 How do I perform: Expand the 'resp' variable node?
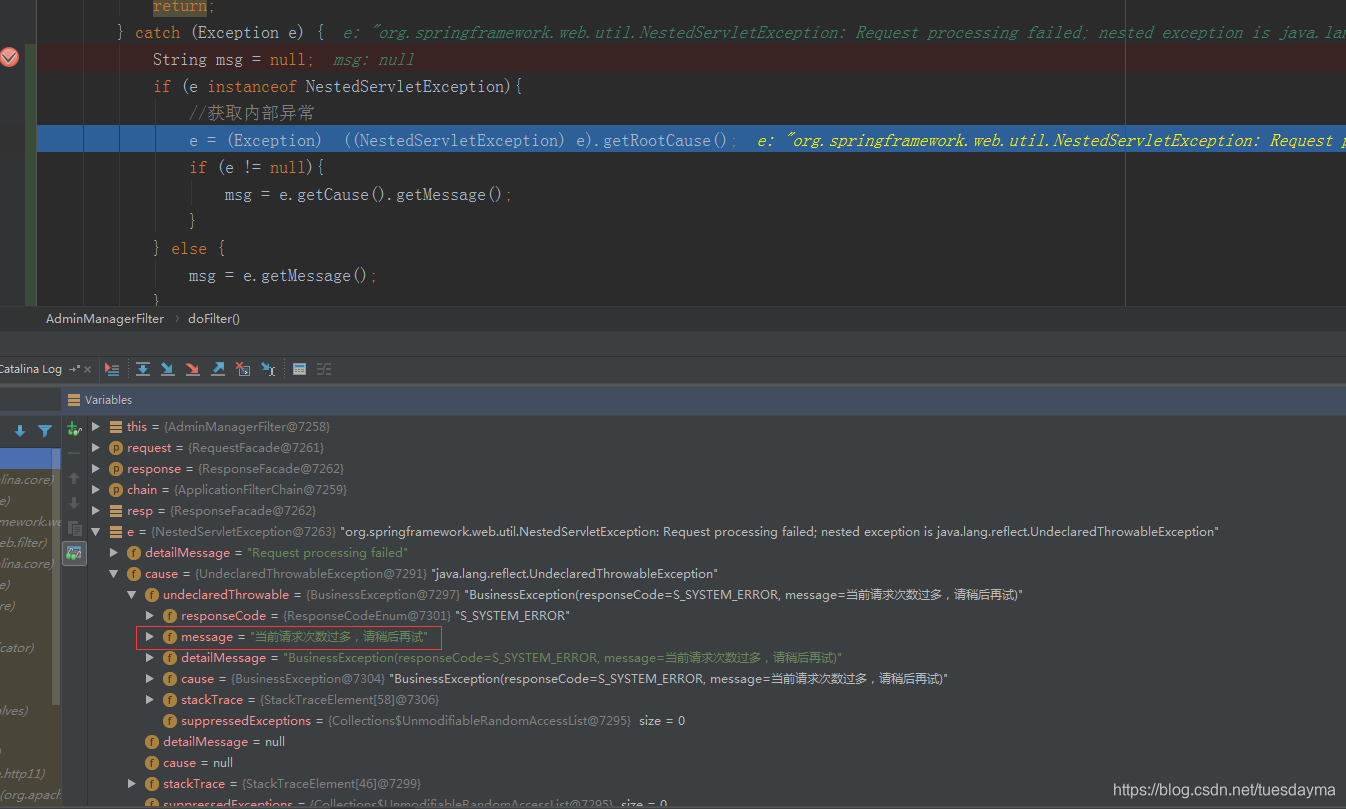coord(96,511)
